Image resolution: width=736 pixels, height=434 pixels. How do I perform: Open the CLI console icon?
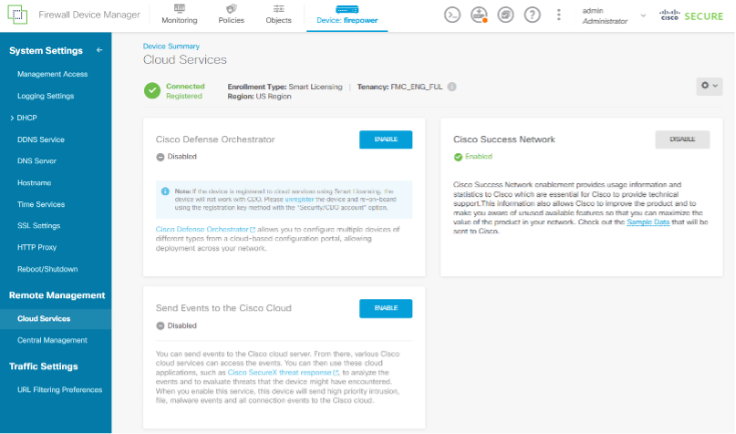coord(453,15)
